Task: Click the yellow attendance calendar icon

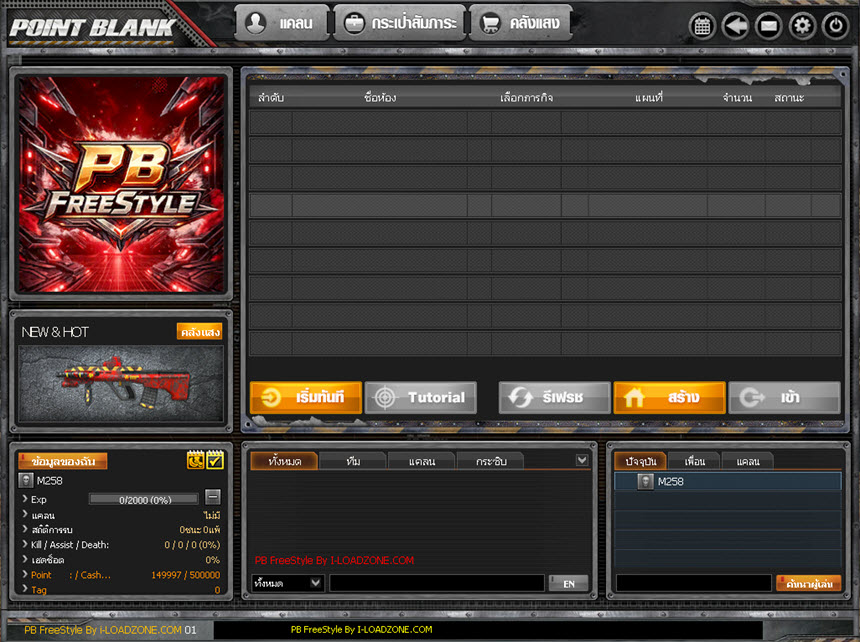Action: (x=195, y=460)
